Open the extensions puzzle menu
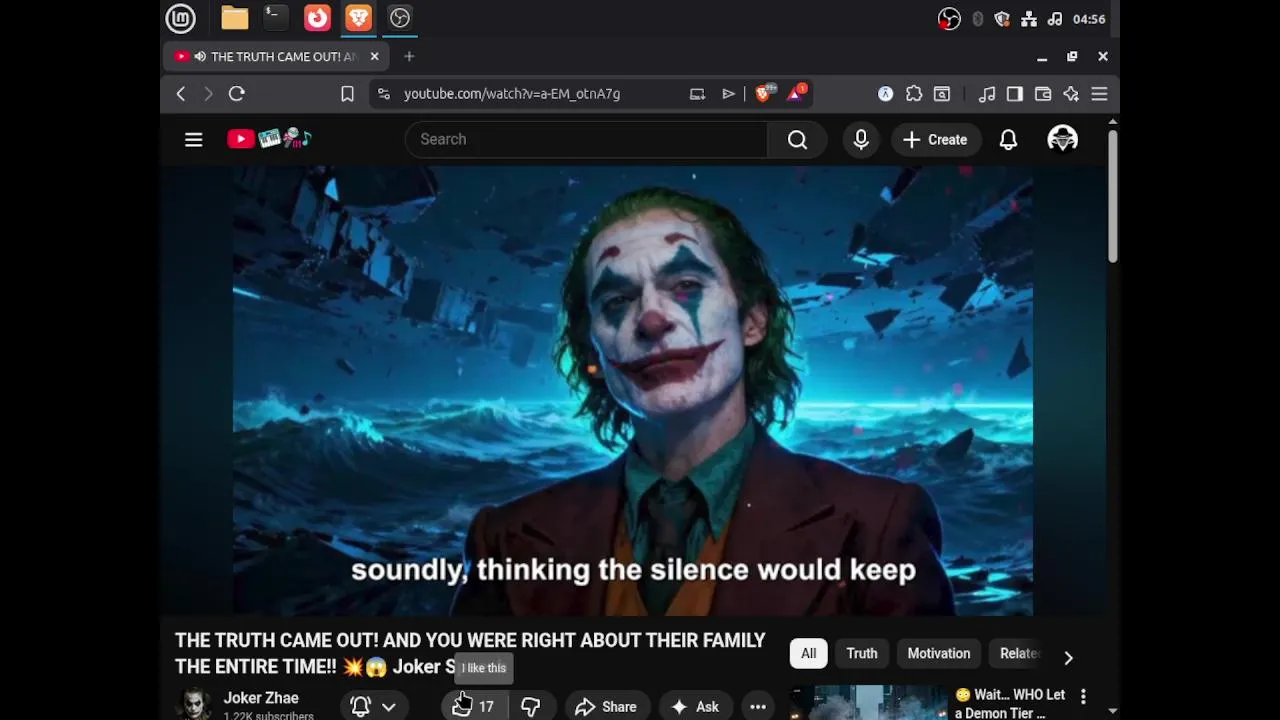Screen dimensions: 1280x720 [x=914, y=94]
